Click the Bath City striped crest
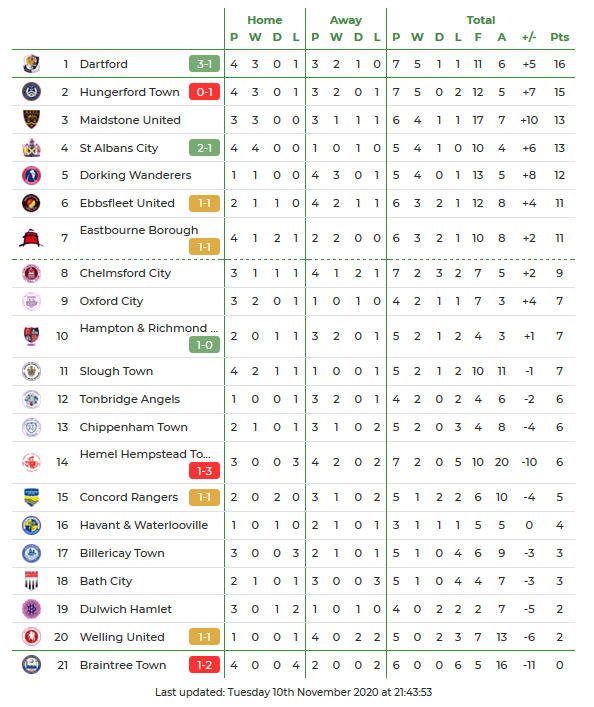594x707 pixels. (31, 581)
